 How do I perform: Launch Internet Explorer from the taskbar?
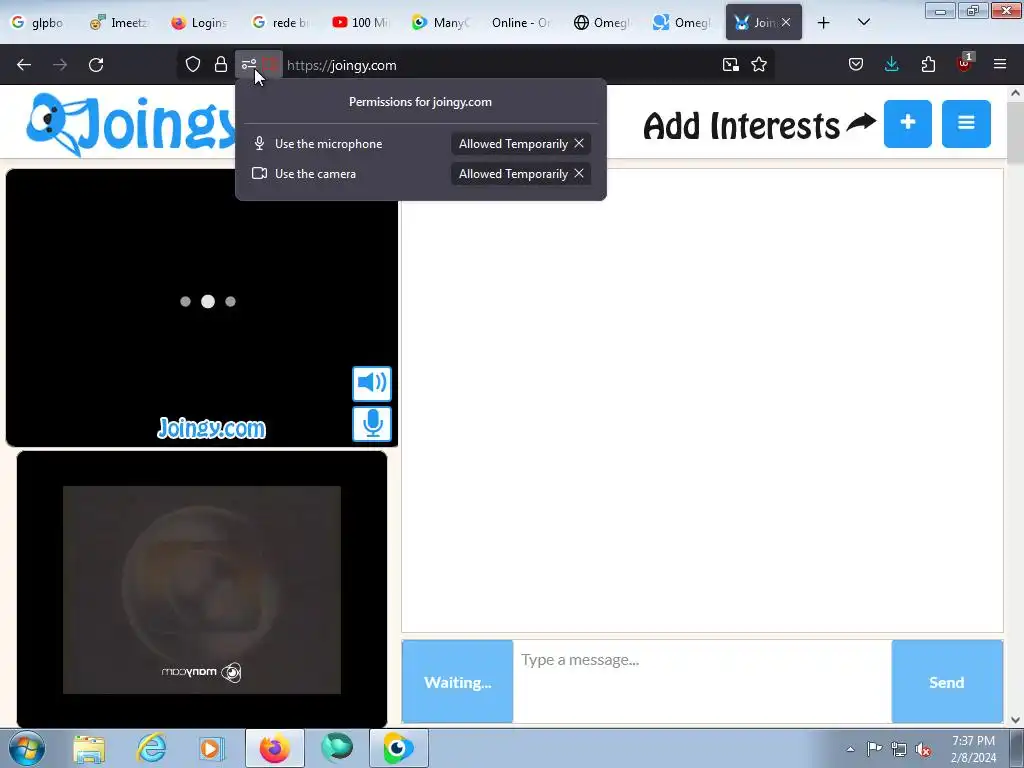152,748
